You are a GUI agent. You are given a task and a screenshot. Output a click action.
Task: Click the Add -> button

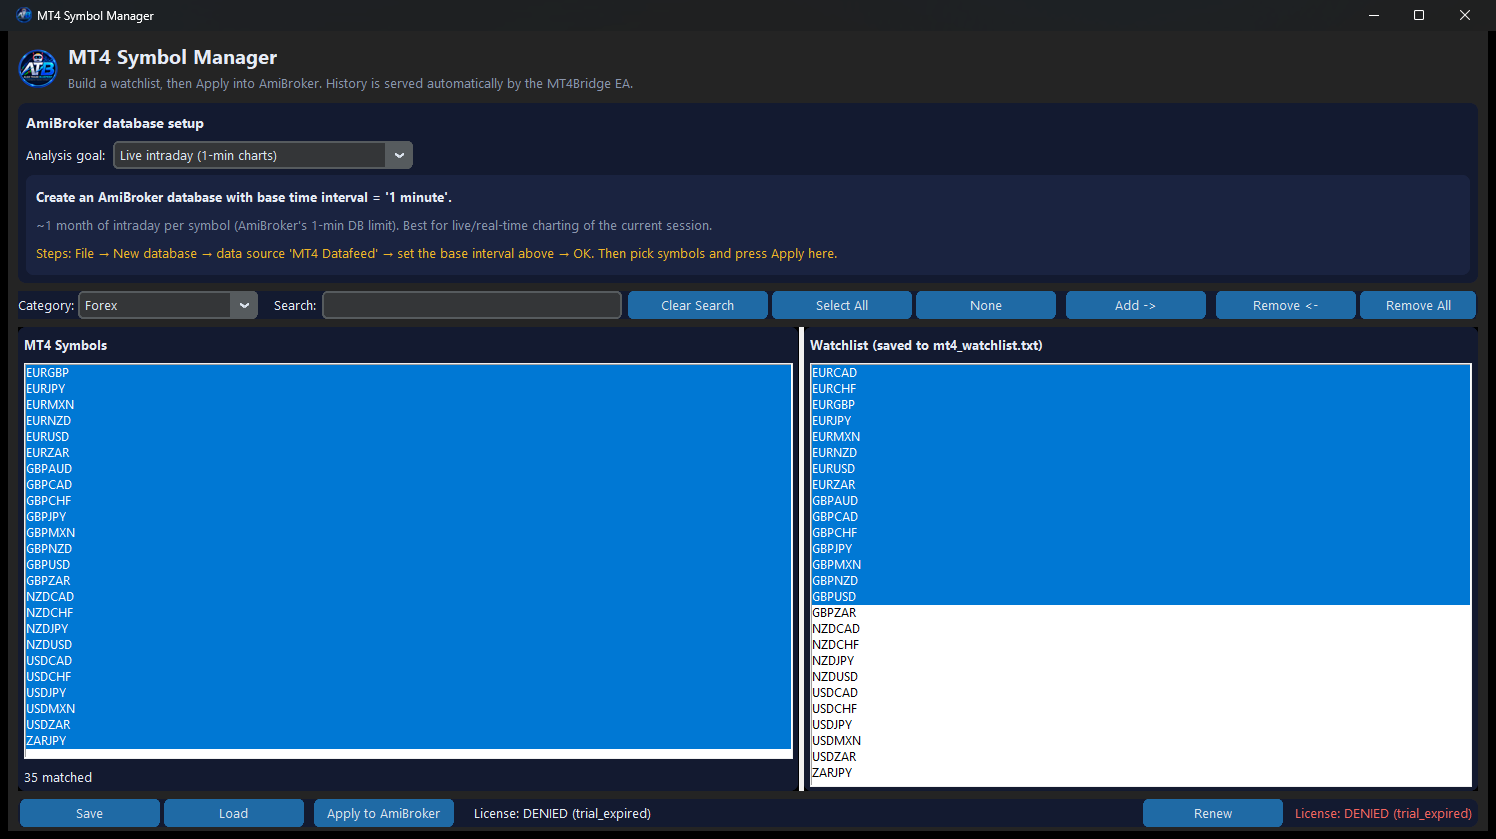point(1136,305)
